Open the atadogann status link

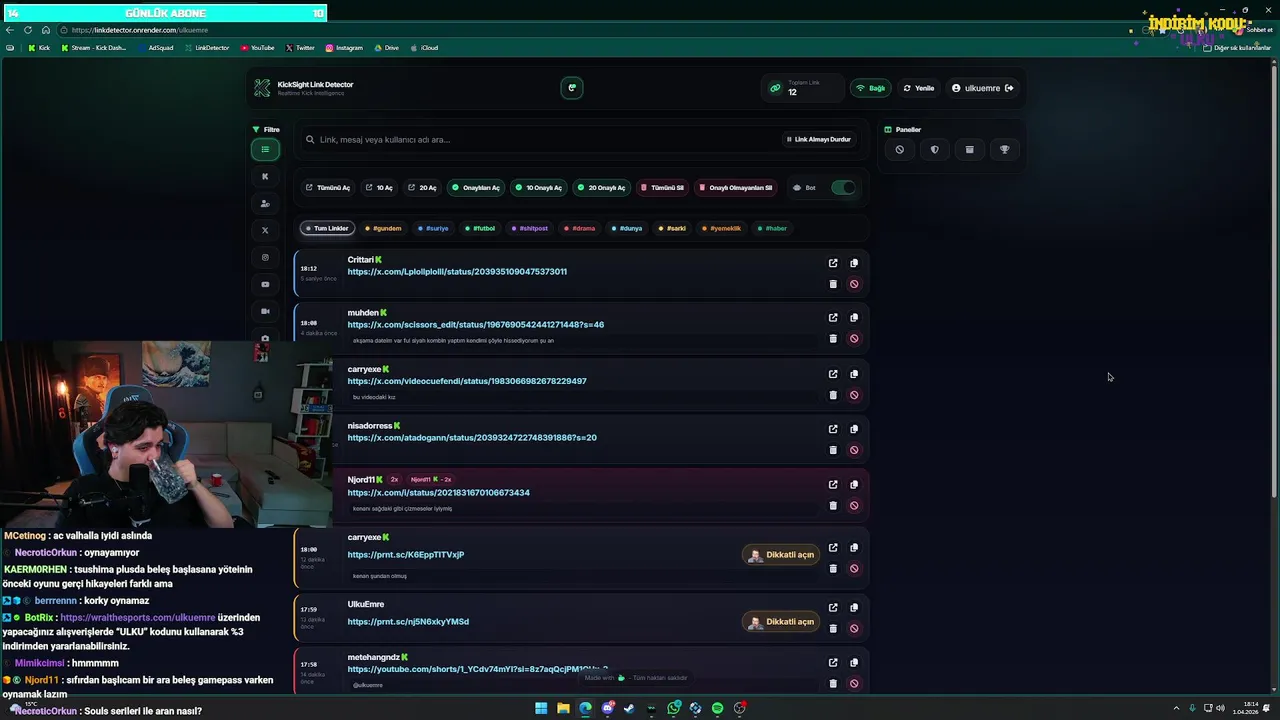coord(472,438)
